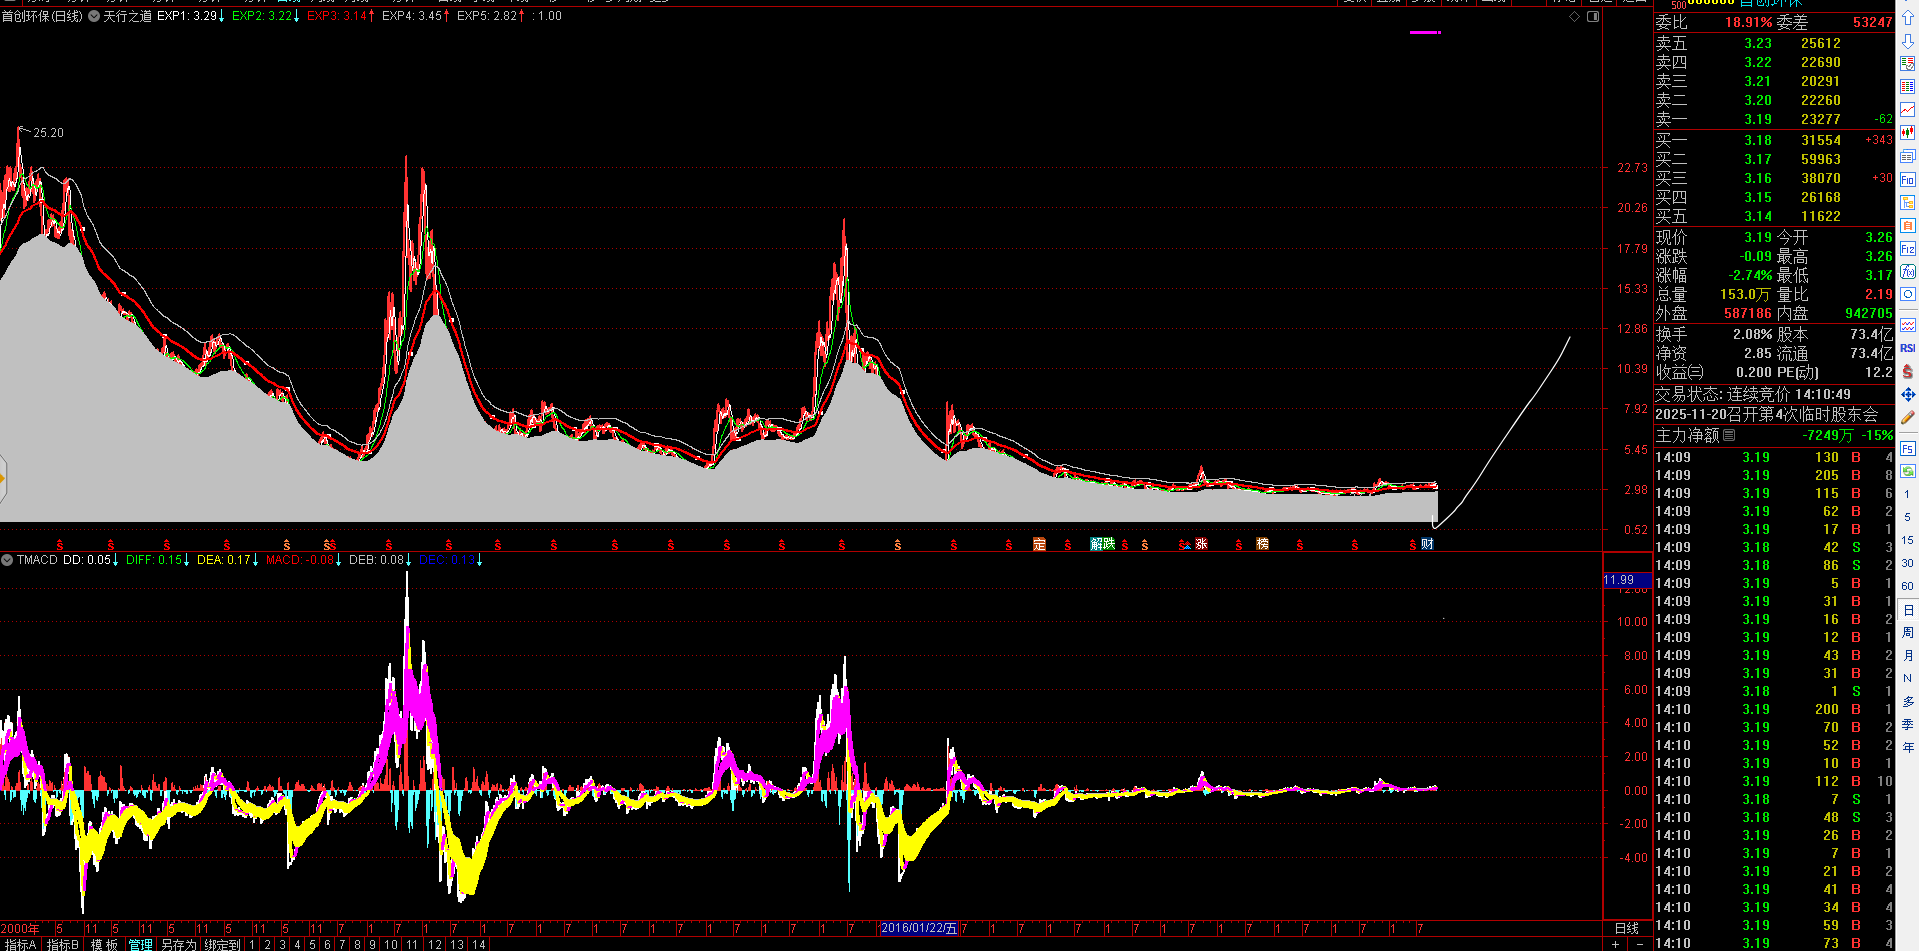This screenshot has height=951, width=1919.
Task: Select the 年 yearly period
Action: (1907, 747)
